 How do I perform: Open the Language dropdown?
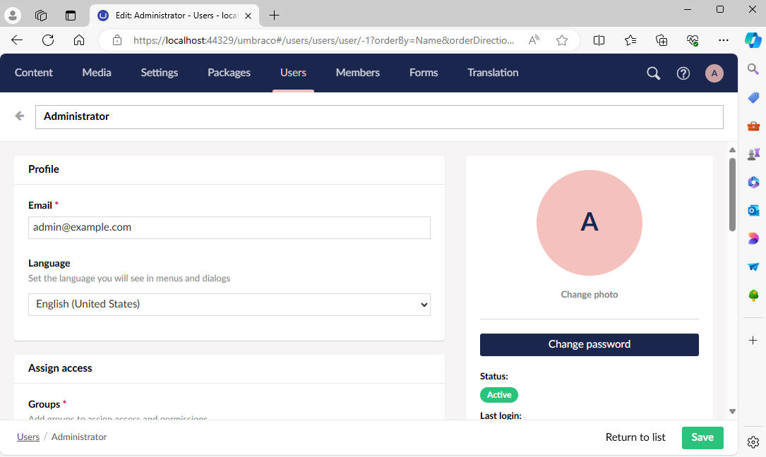(x=229, y=304)
